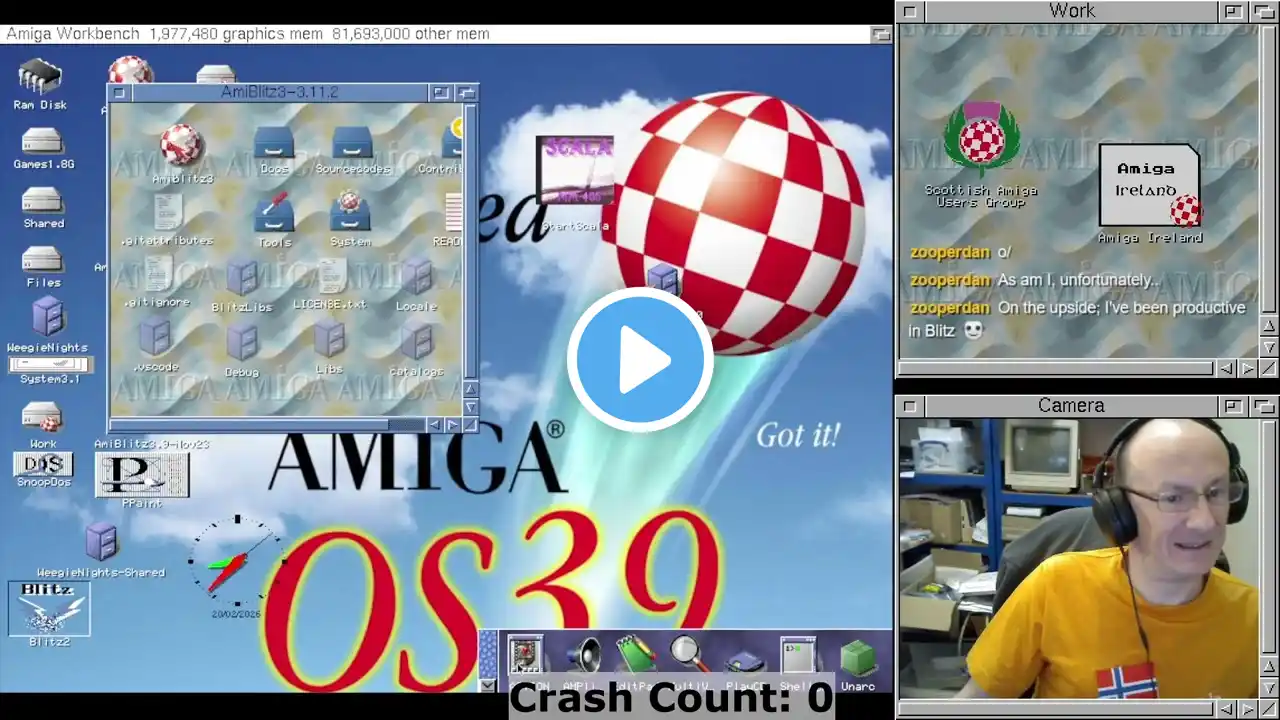Play the video with the center play button
The width and height of the screenshot is (1280, 720).
point(640,360)
